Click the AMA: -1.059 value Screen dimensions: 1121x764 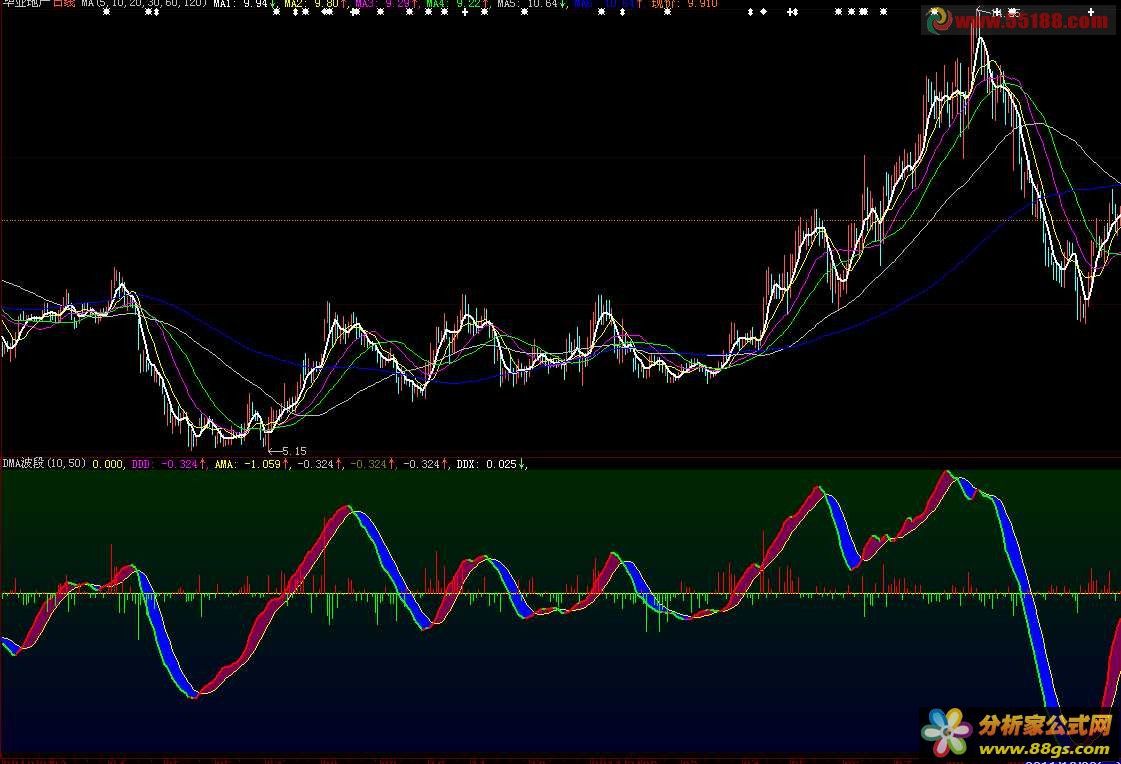point(252,465)
